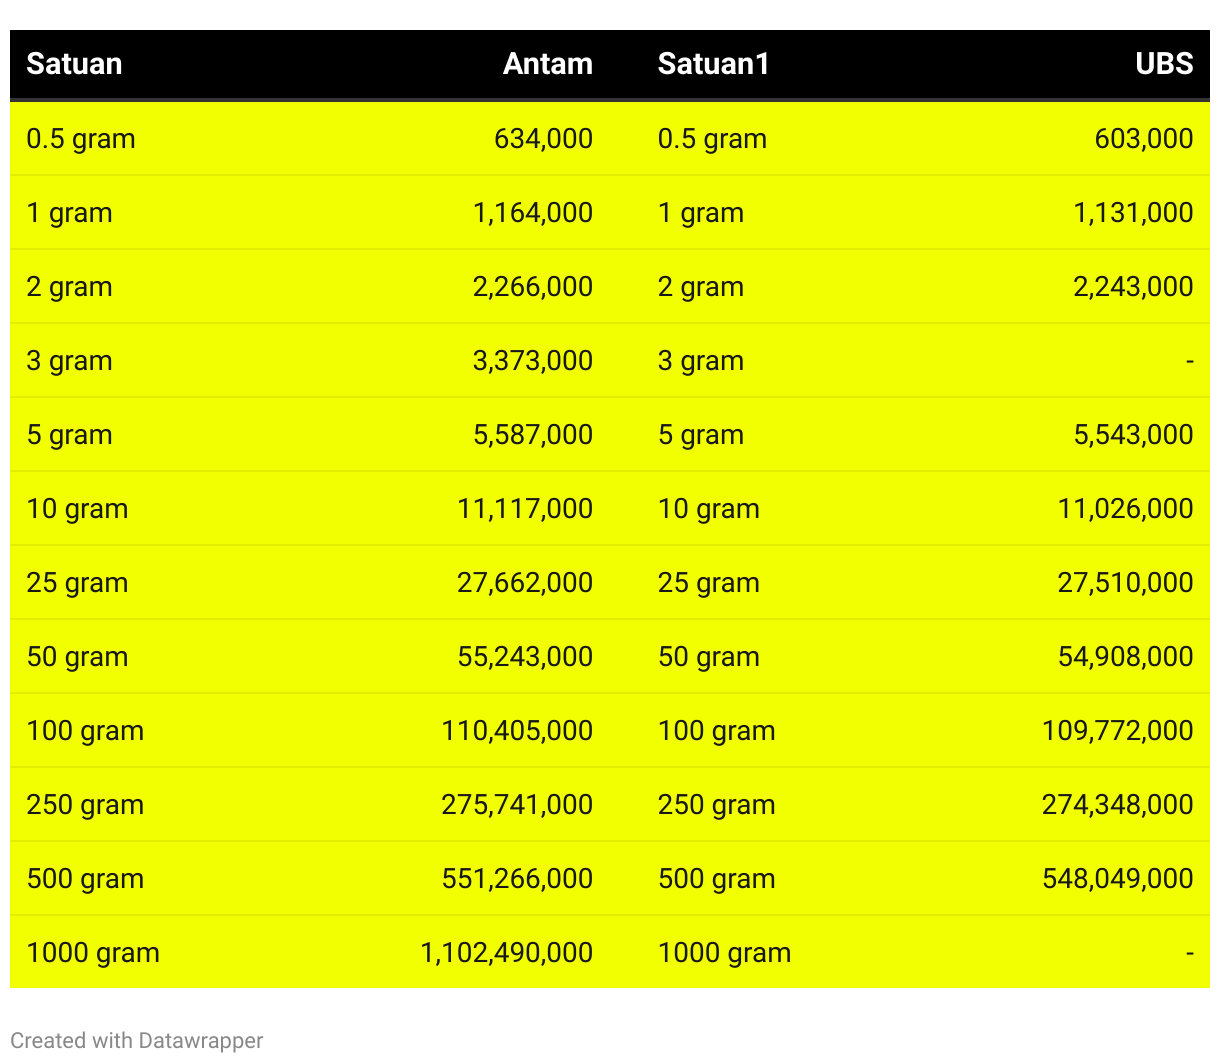Click '3 gram' under the Satuan header
This screenshot has height=1064, width=1220.
[70, 361]
